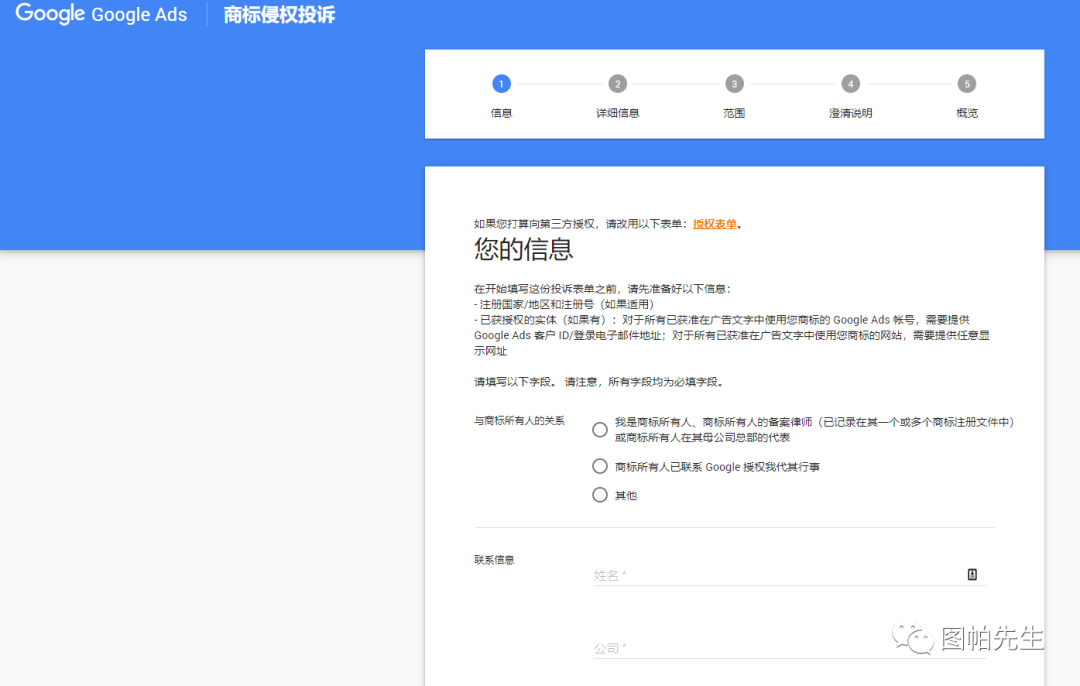Click step 3 circle icon for 范围

pyautogui.click(x=733, y=84)
